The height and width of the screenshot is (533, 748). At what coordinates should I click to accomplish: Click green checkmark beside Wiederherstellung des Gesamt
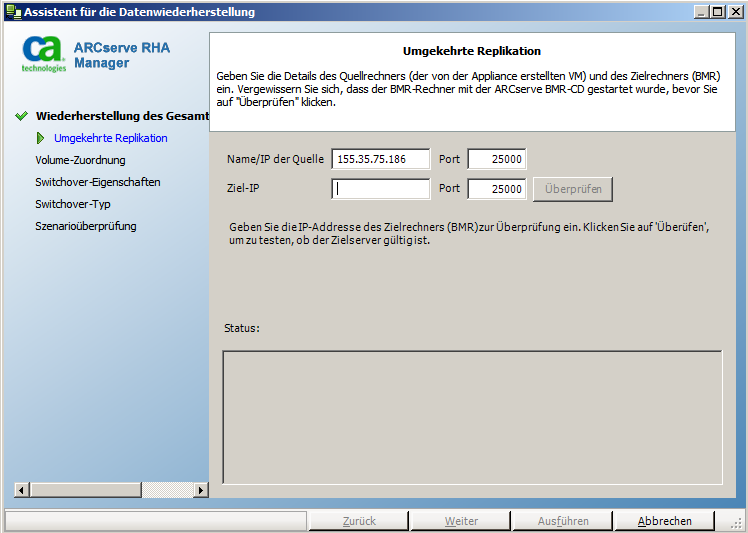[21, 116]
